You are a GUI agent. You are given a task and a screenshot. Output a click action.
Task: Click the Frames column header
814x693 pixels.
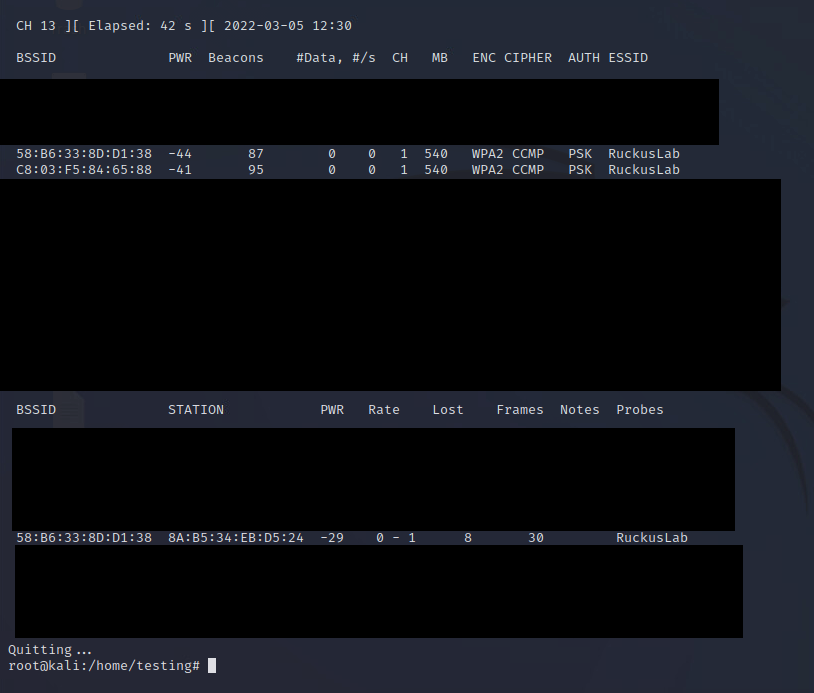coord(520,410)
